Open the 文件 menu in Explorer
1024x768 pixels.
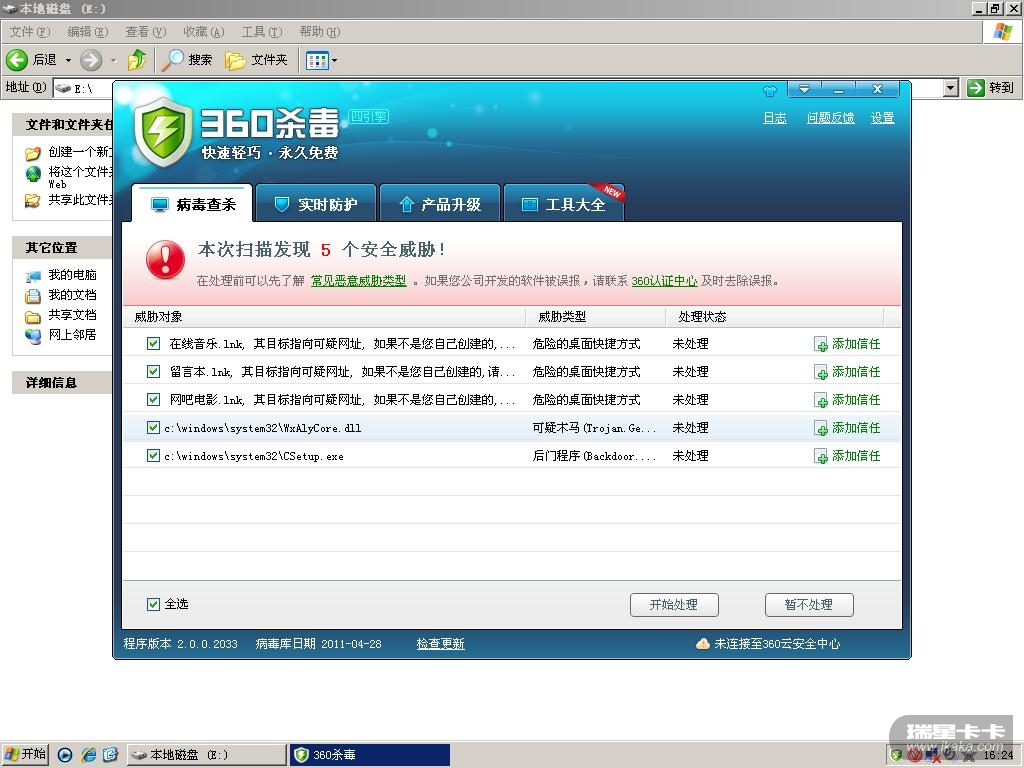coord(29,31)
